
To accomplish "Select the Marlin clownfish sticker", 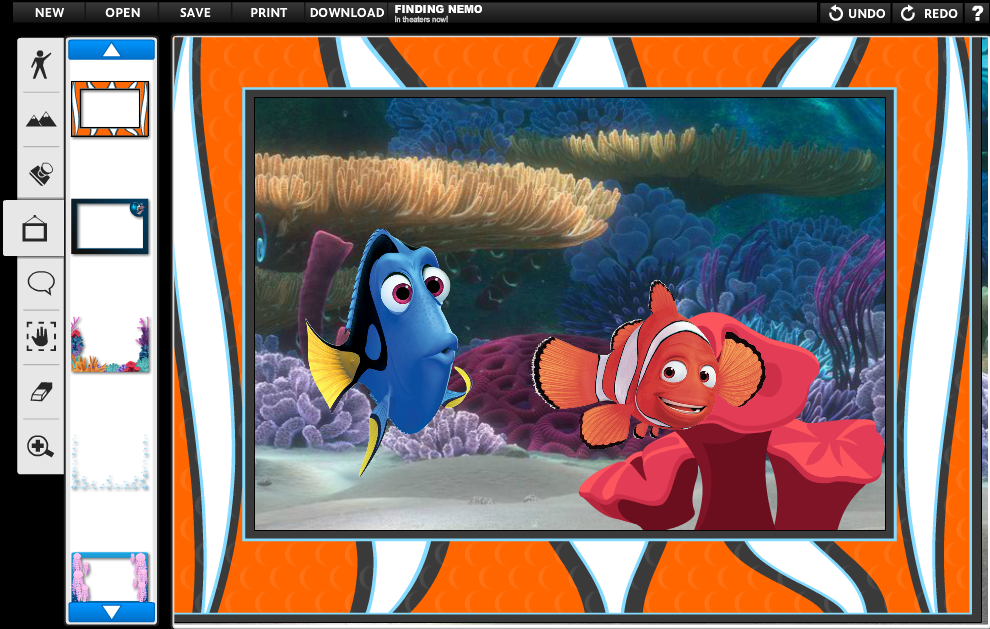I will pos(648,367).
